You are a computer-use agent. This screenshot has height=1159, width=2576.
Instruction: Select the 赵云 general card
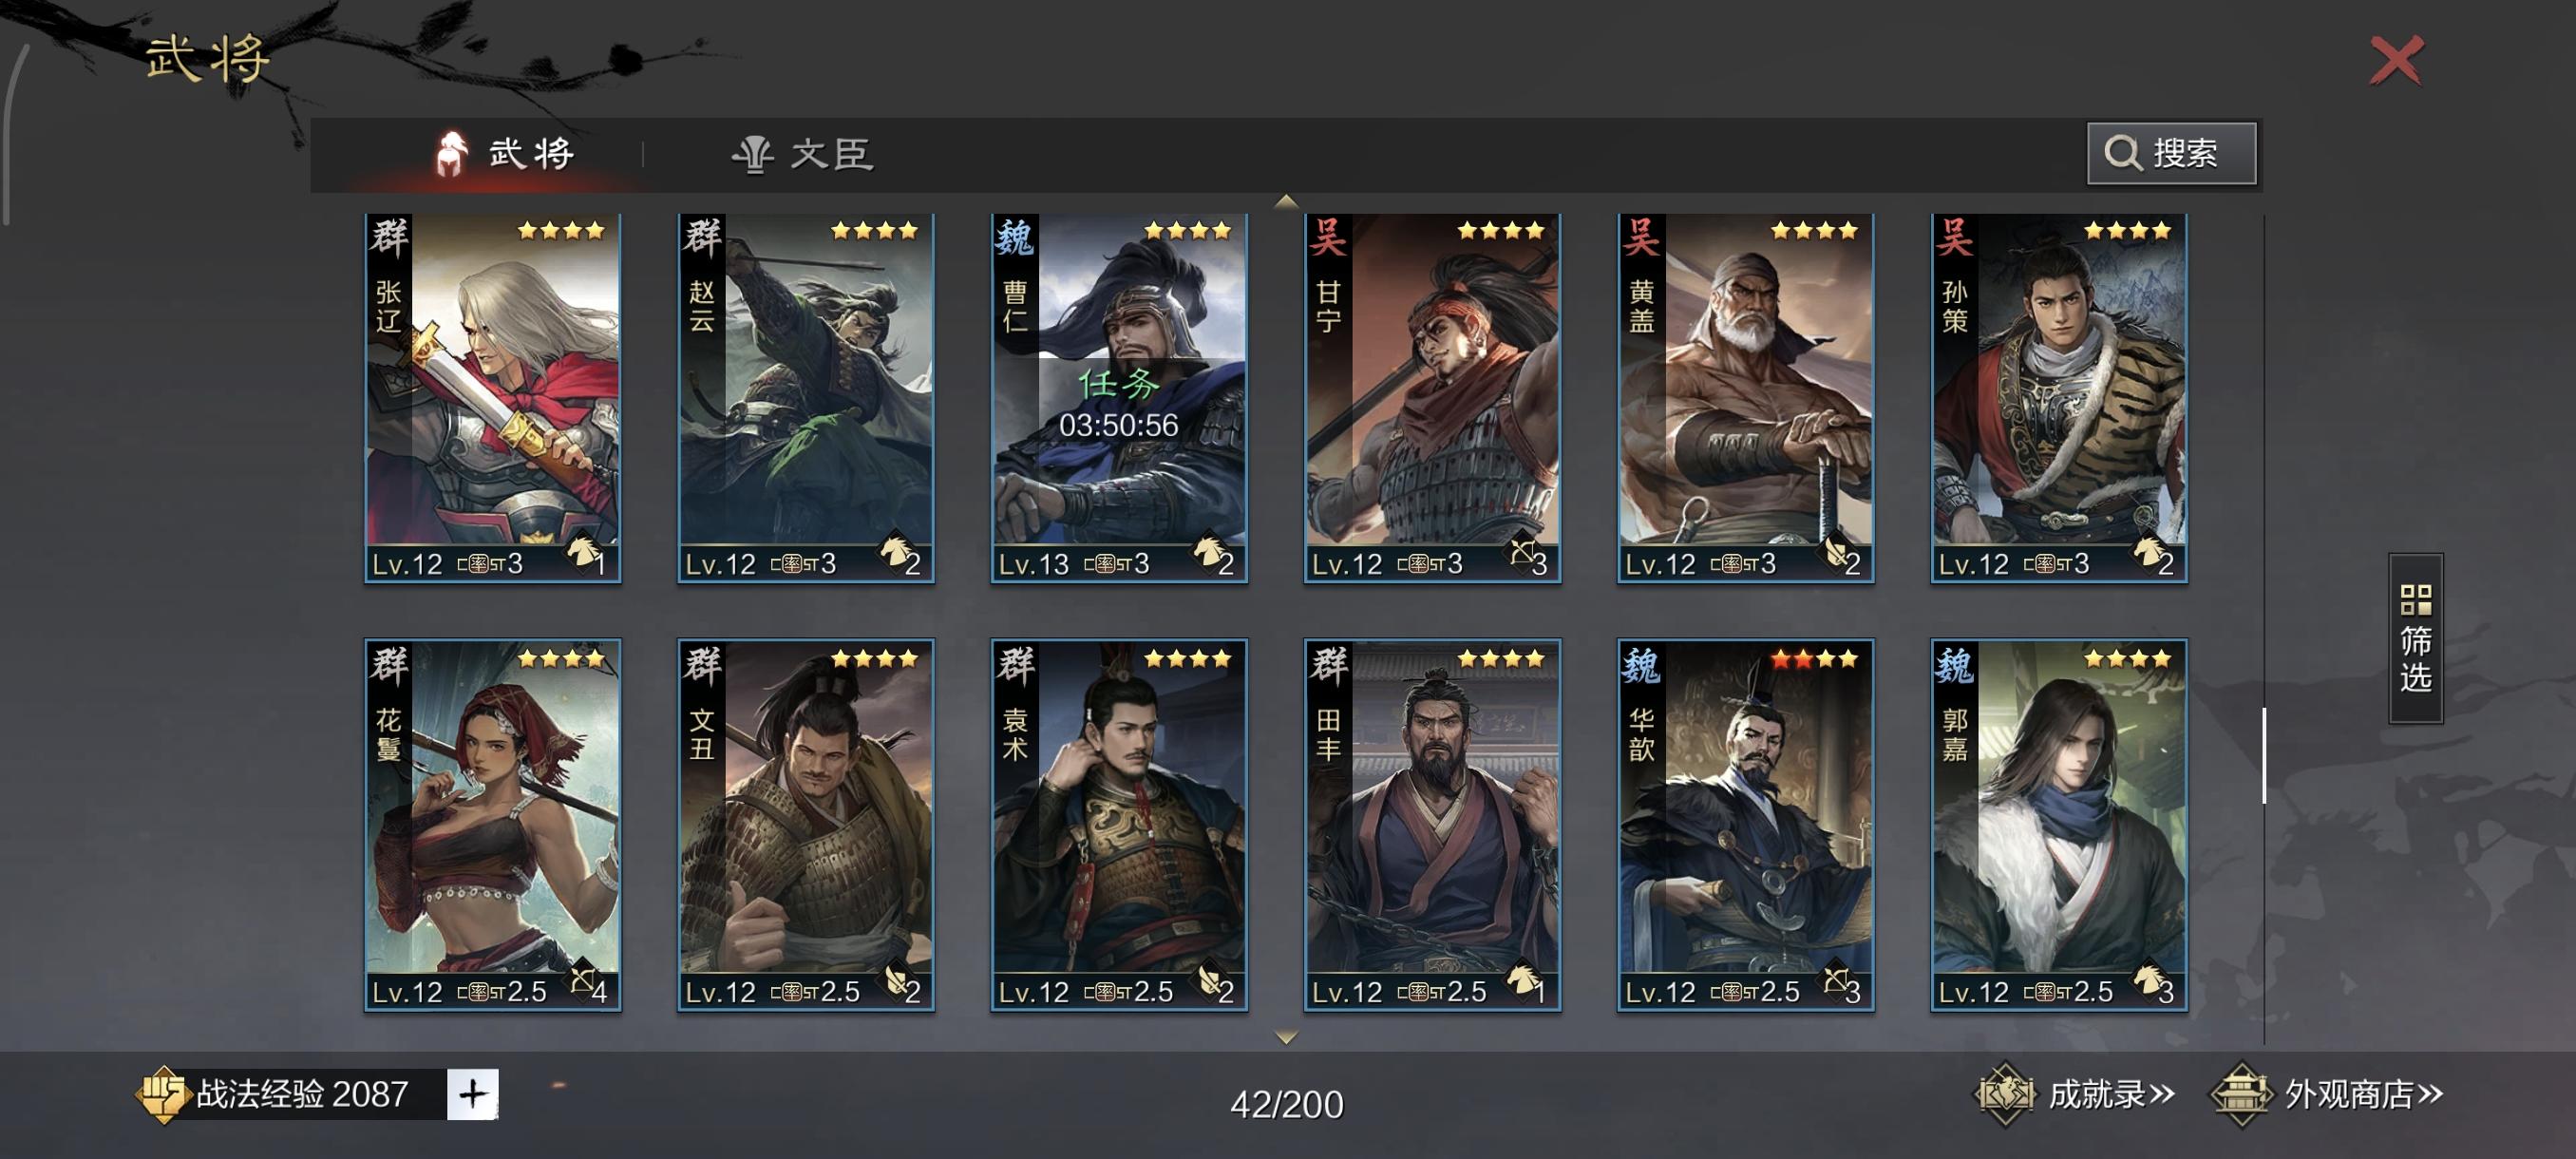click(805, 398)
